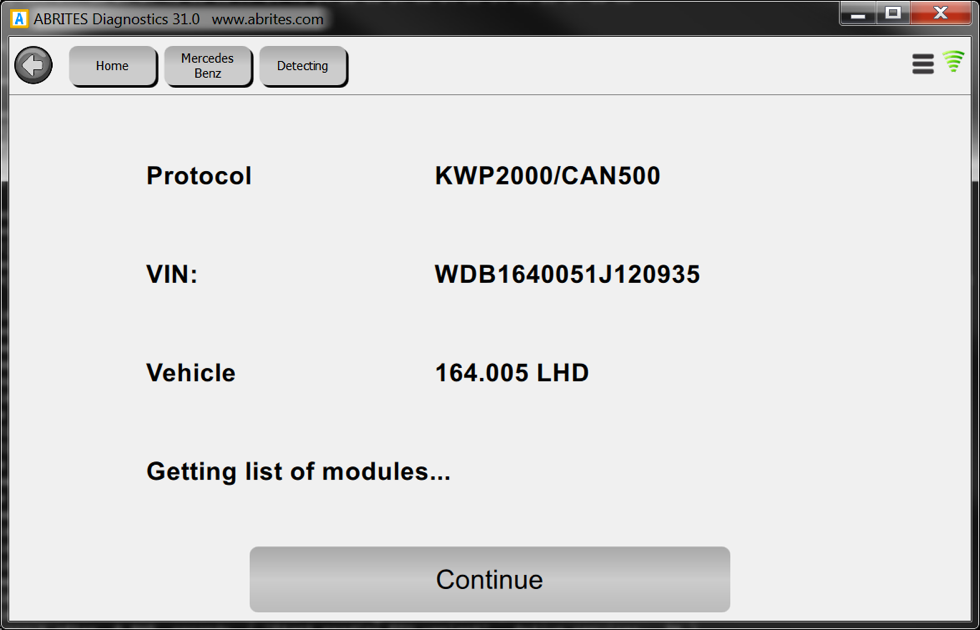Go to the Home breadcrumb
Image resolution: width=980 pixels, height=630 pixels.
pyautogui.click(x=112, y=66)
